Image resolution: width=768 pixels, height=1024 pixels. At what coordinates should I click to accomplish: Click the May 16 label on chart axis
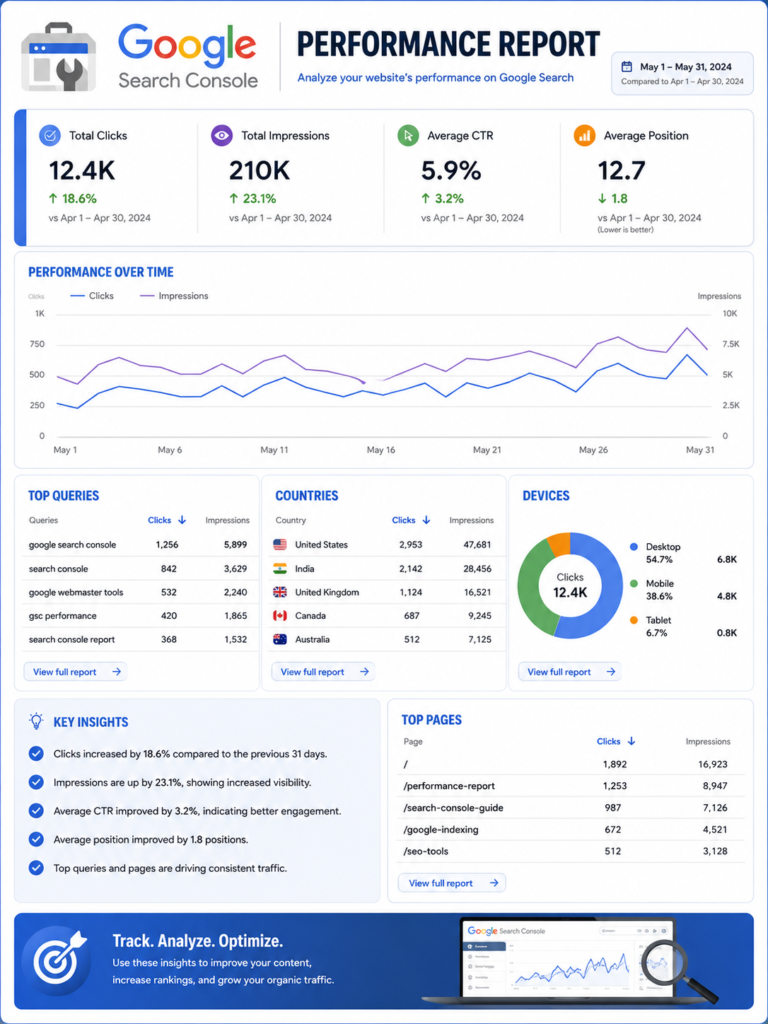381,450
